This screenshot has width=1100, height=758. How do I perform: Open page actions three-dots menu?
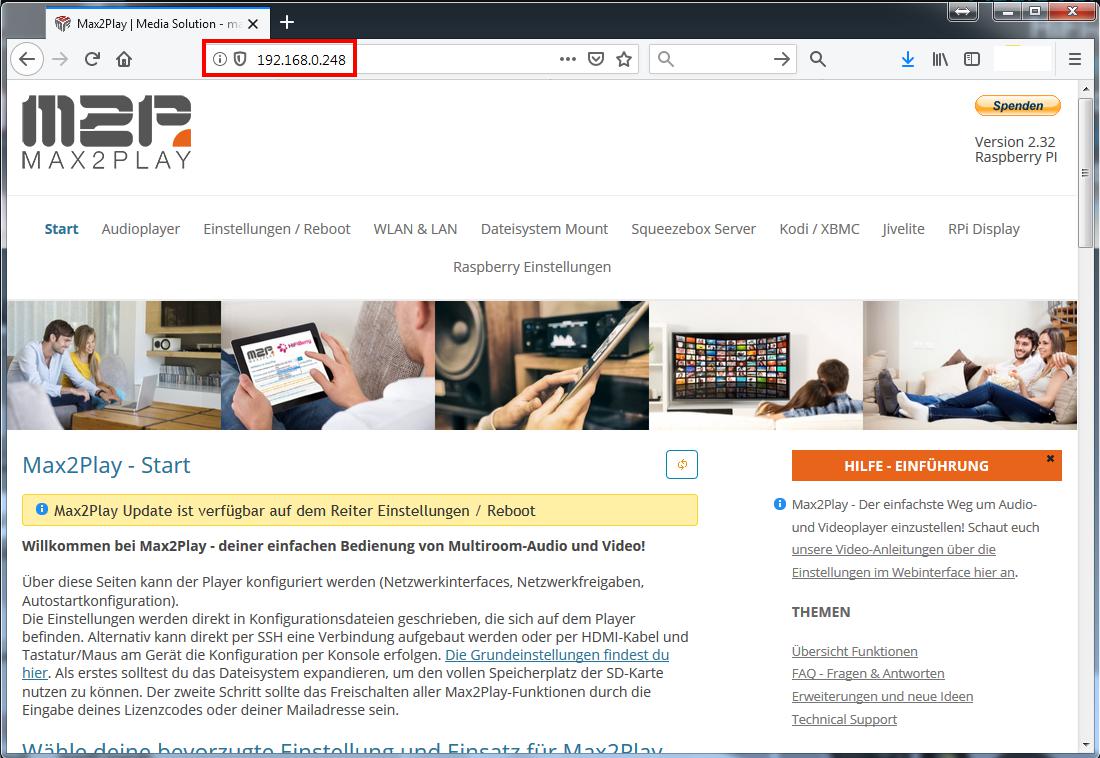pos(568,59)
